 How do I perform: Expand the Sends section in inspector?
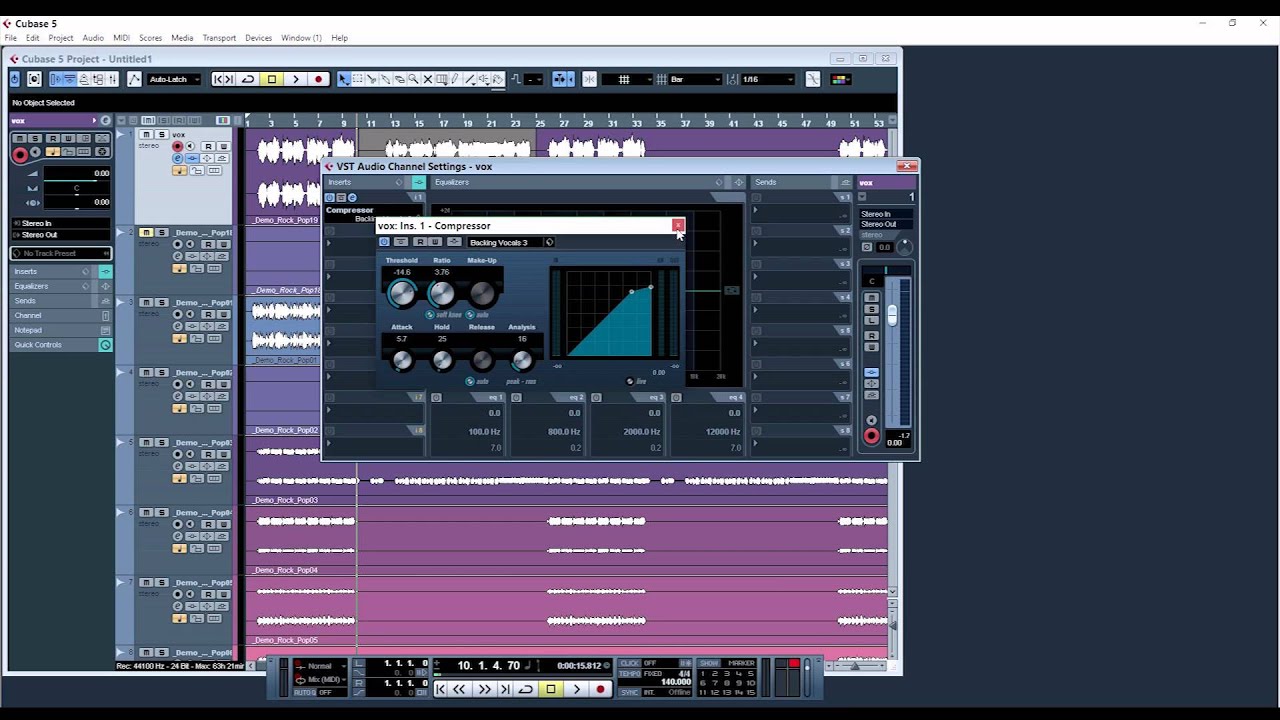[x=60, y=300]
